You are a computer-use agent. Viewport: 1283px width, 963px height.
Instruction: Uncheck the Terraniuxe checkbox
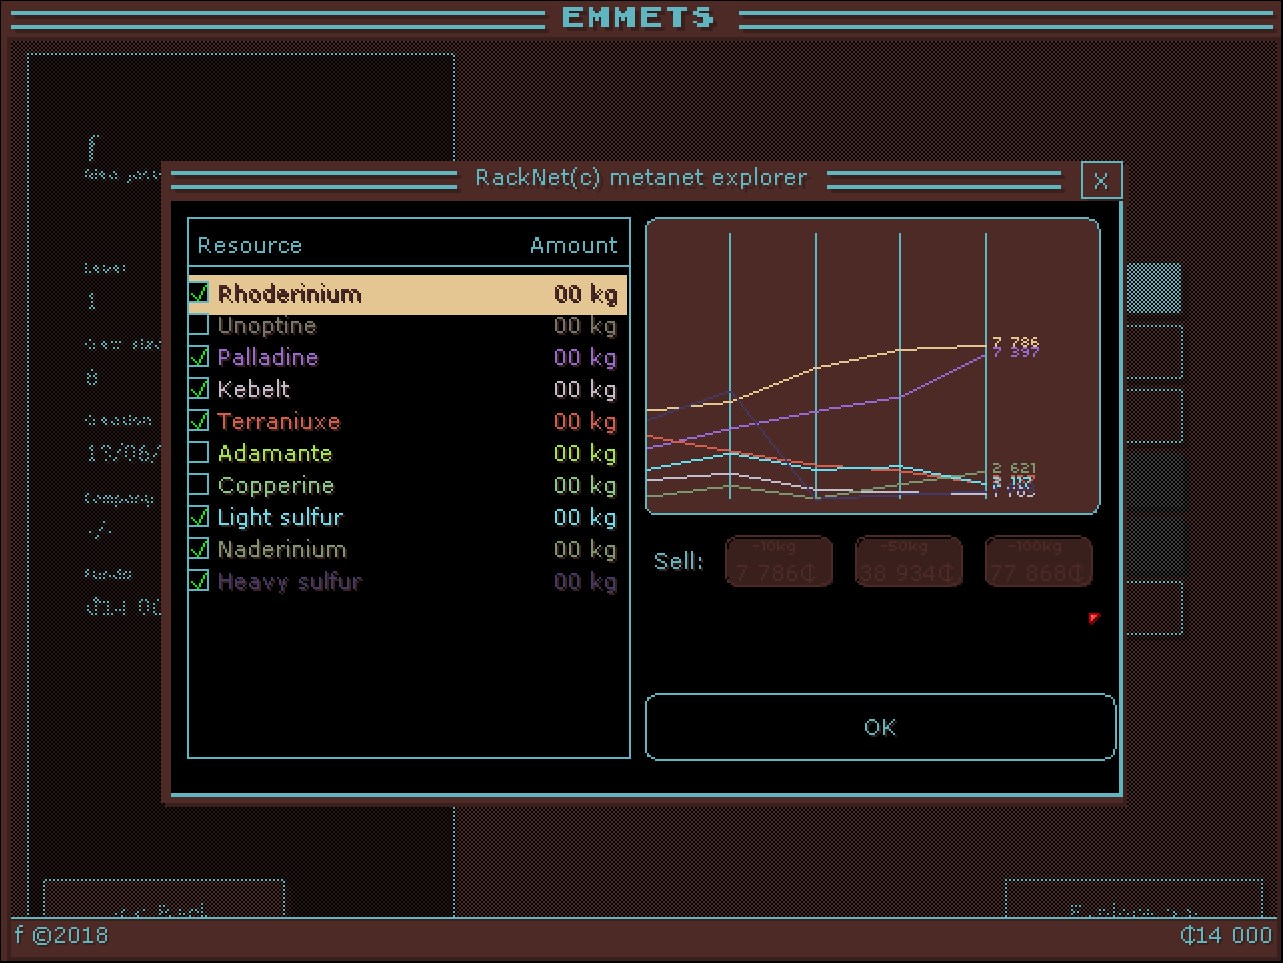point(199,422)
